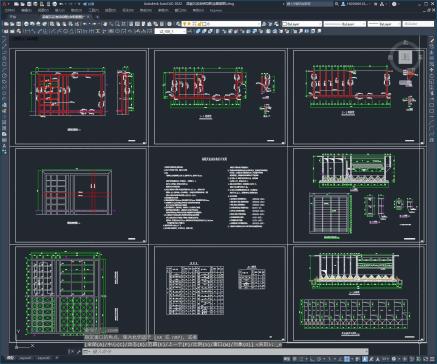
Task: Click the Undo arrow in the Standard toolbar
Action: pos(84,24)
